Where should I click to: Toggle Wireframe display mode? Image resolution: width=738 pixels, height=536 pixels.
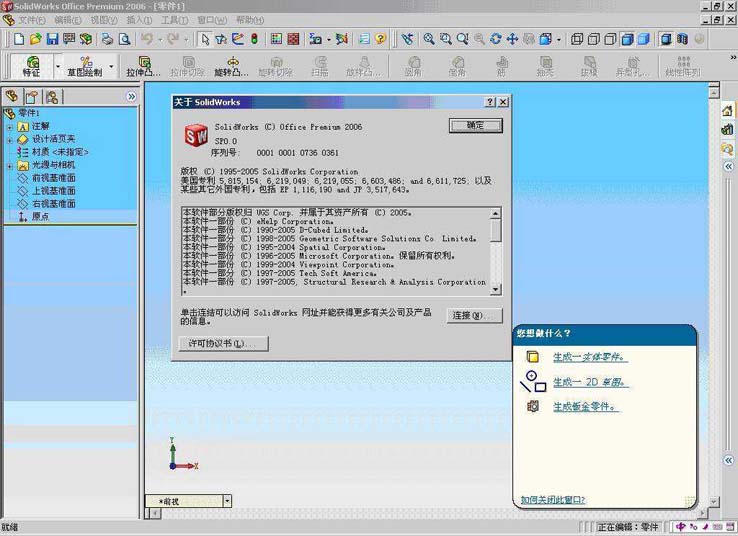[x=577, y=39]
